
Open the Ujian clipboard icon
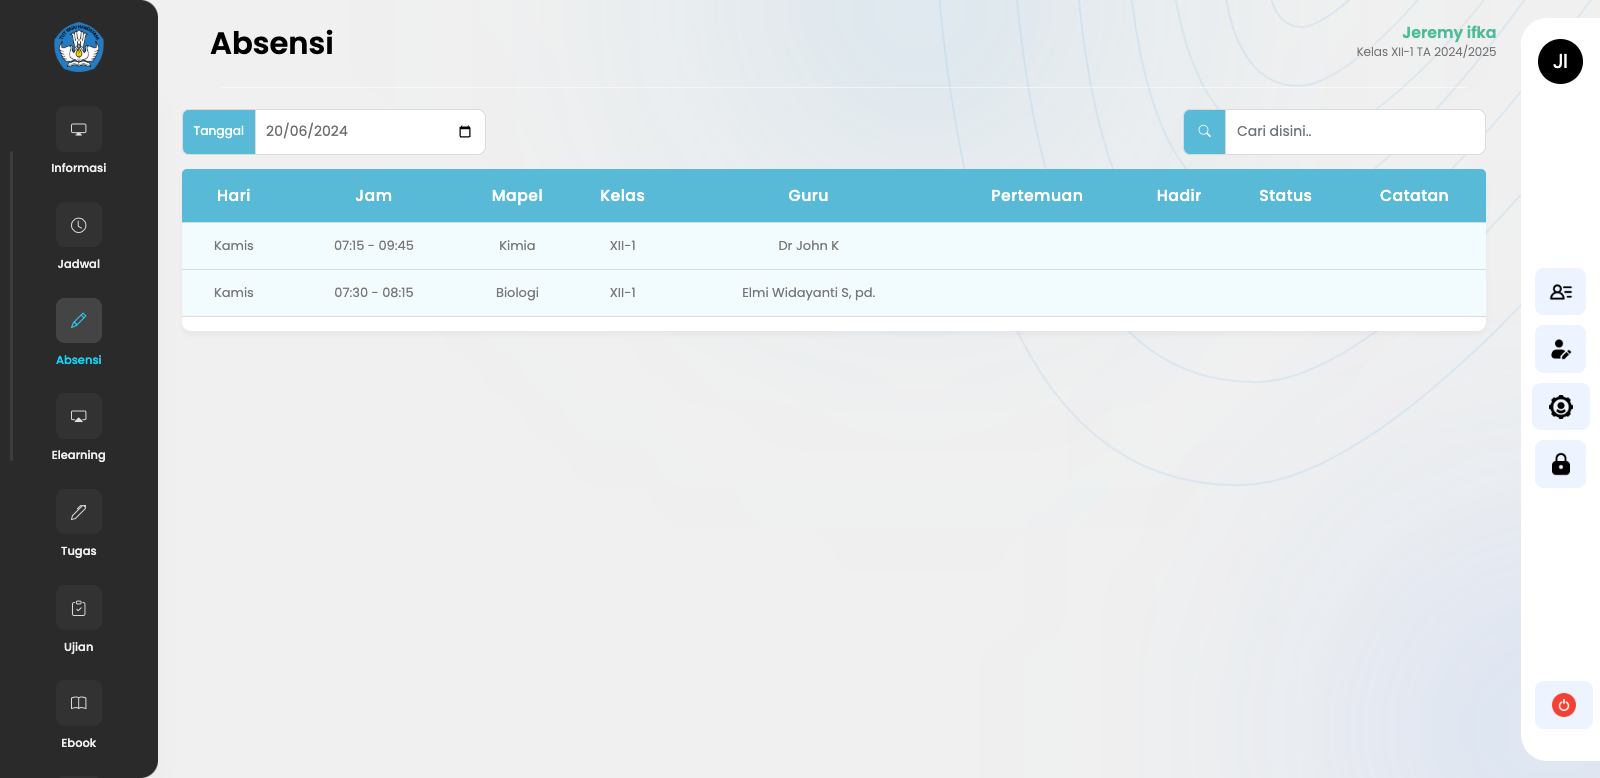point(79,608)
